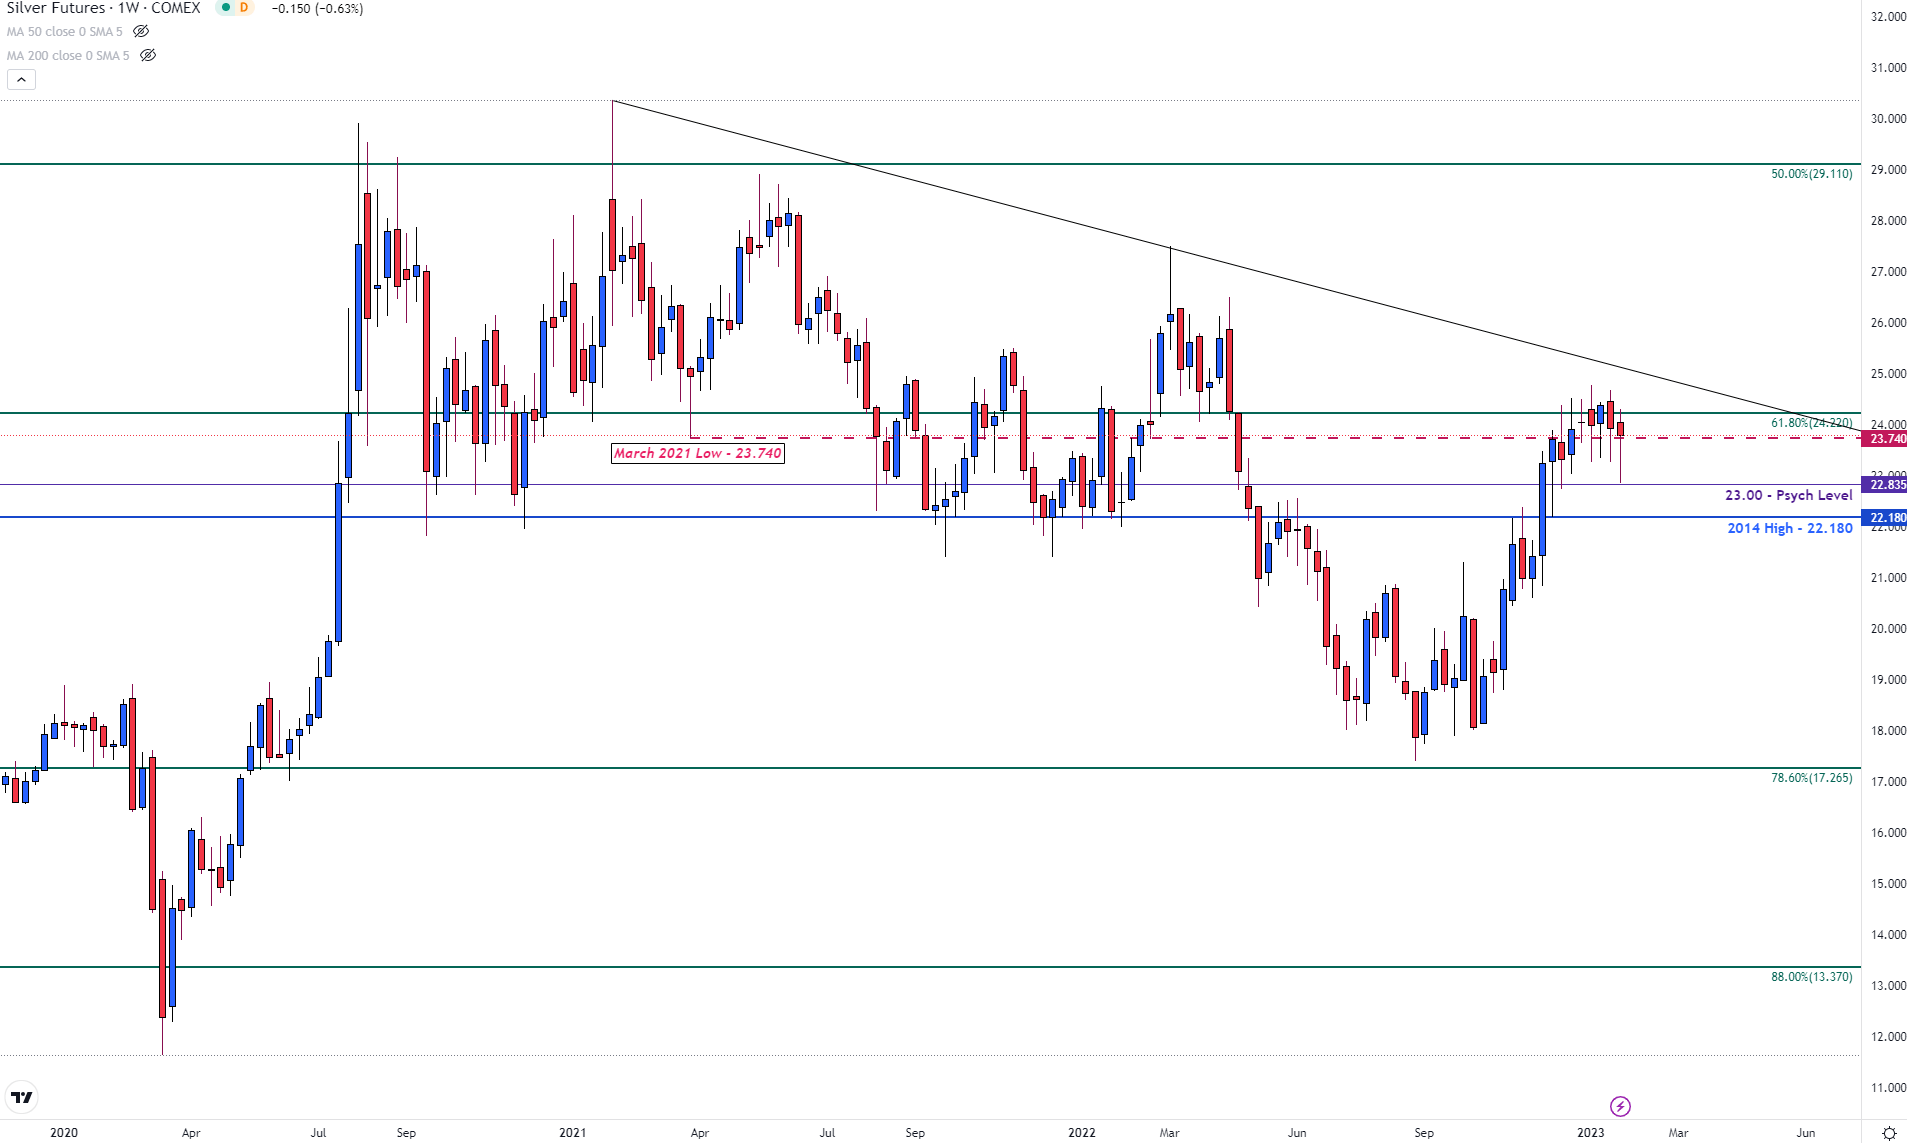Toggle visibility of the MA 50 indicator
The image size is (1907, 1143).
141,32
